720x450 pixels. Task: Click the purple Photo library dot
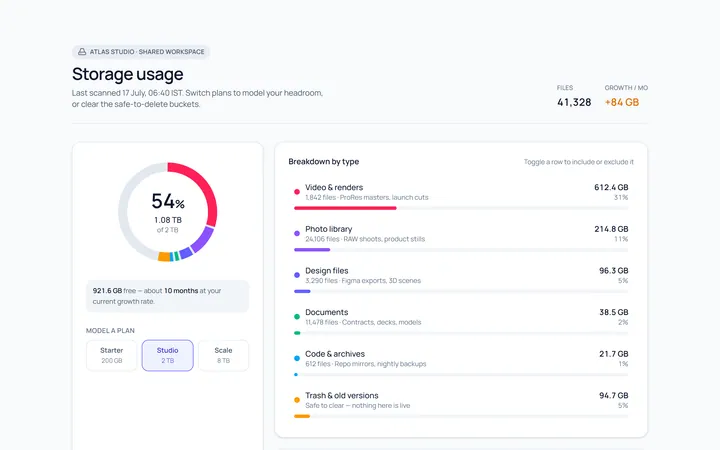(297, 233)
